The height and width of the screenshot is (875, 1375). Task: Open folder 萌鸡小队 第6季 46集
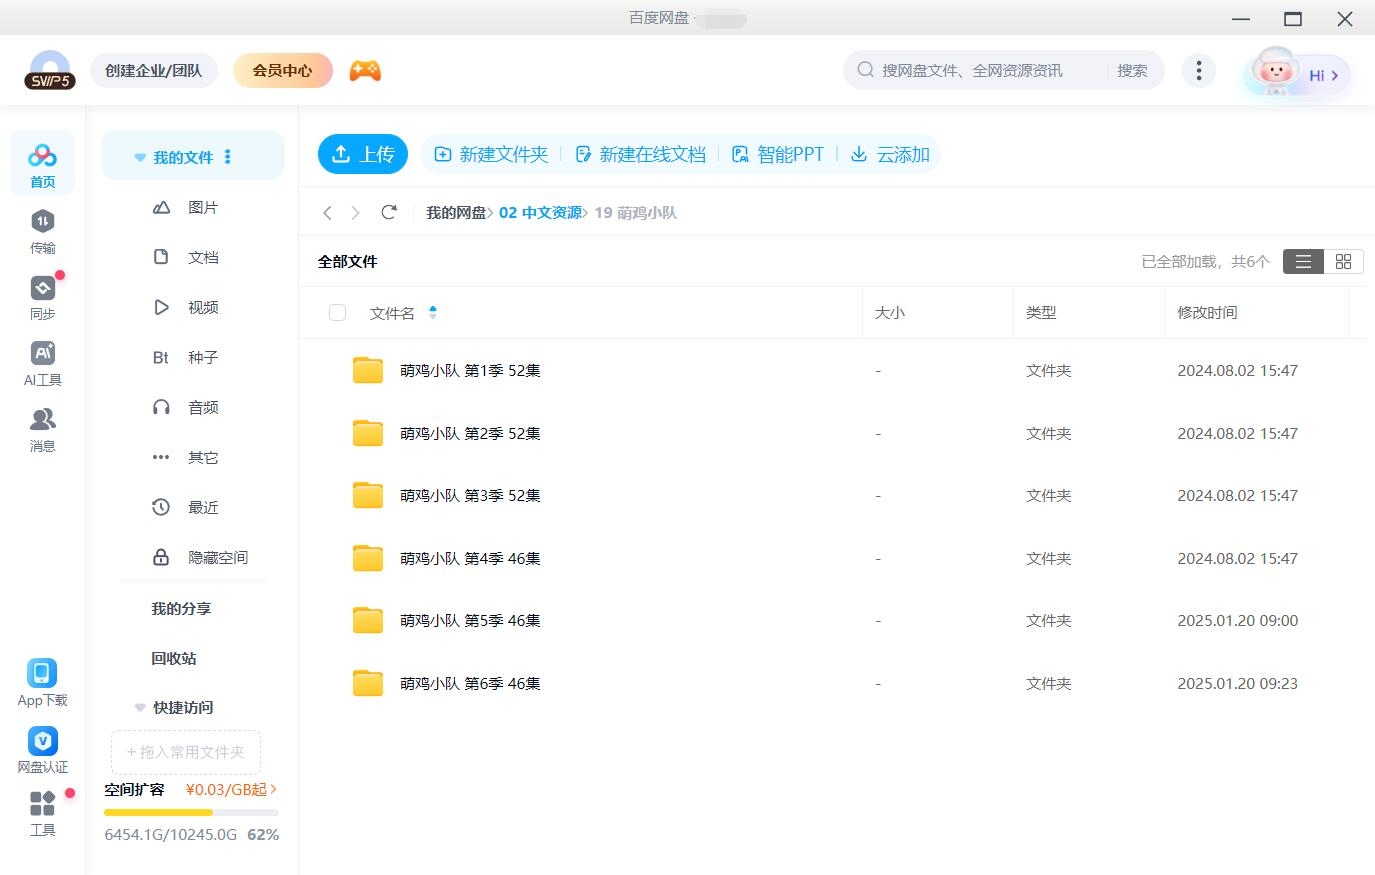(470, 683)
